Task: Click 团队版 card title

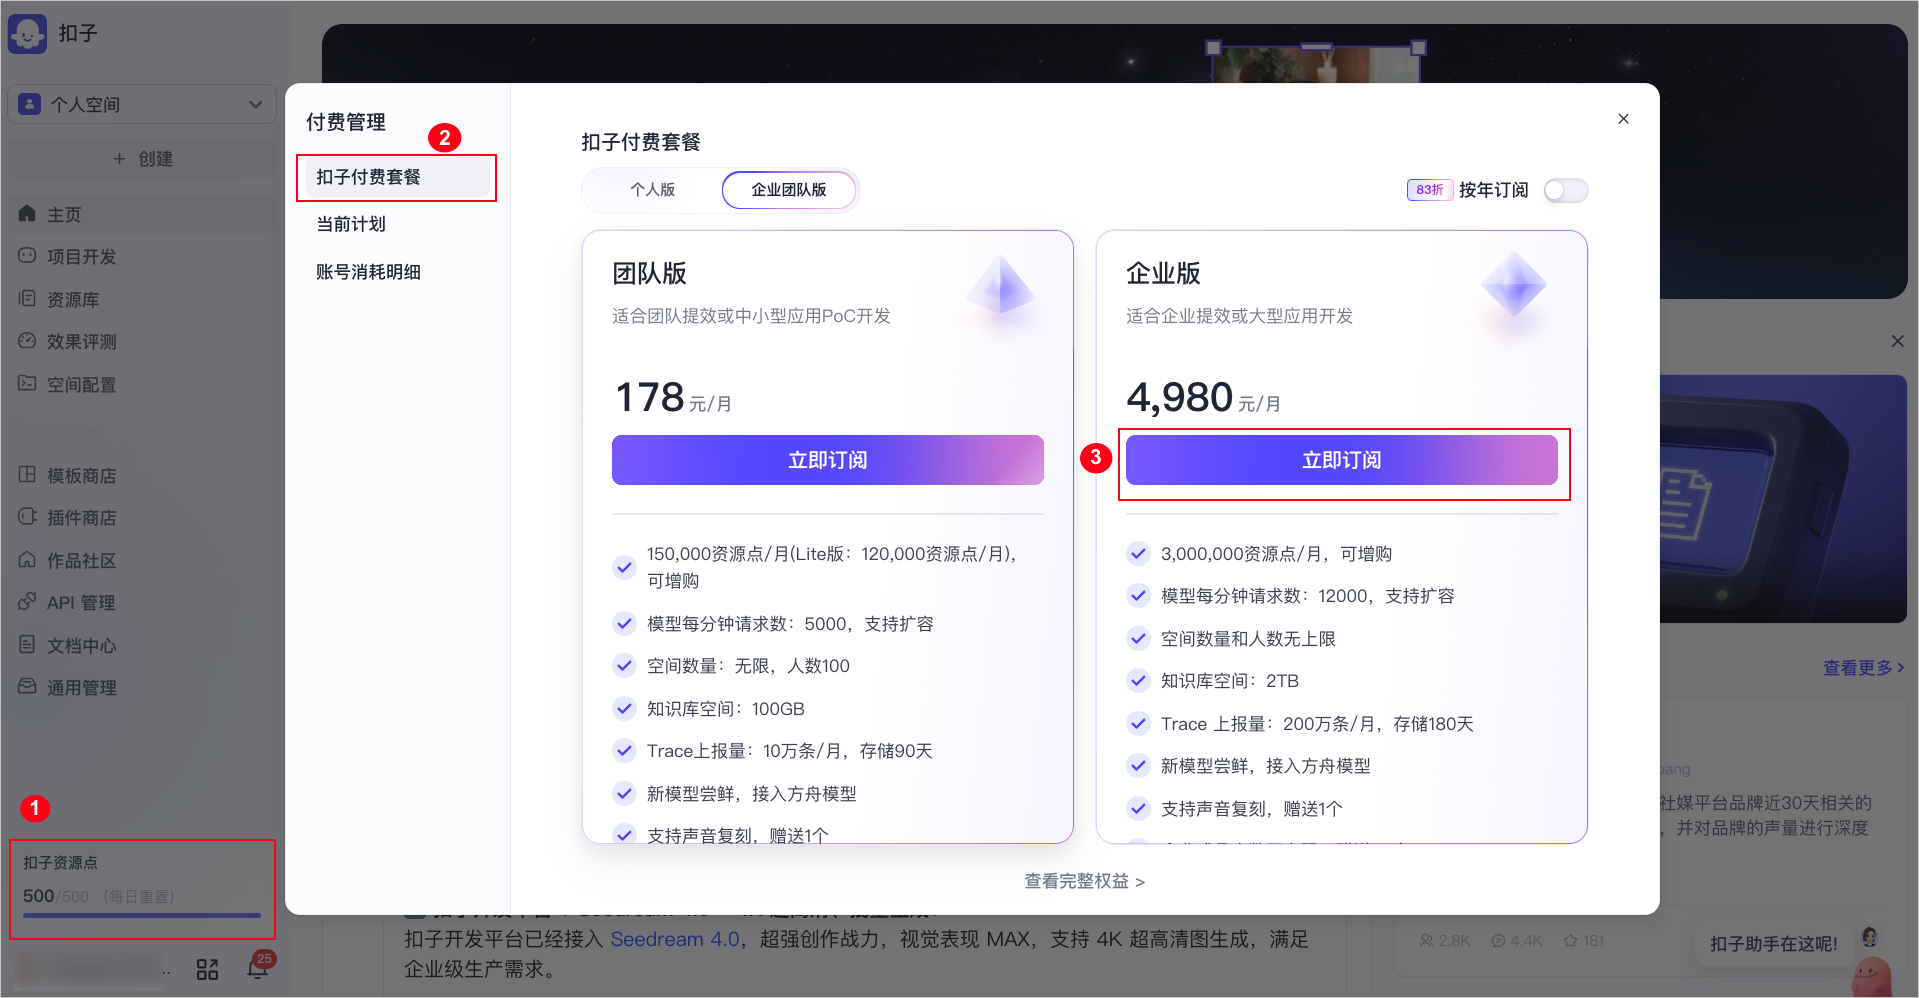Action: pyautogui.click(x=650, y=274)
